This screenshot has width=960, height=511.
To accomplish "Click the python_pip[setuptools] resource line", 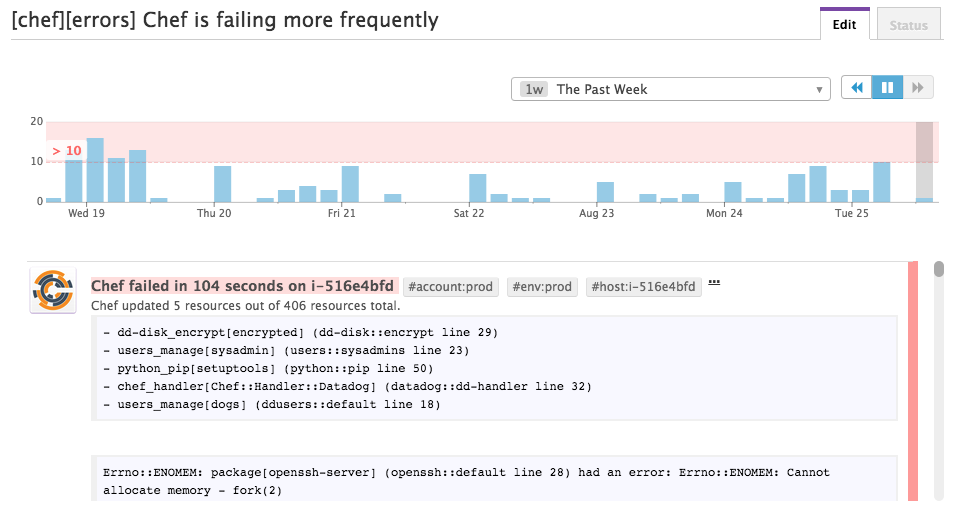I will coord(268,368).
